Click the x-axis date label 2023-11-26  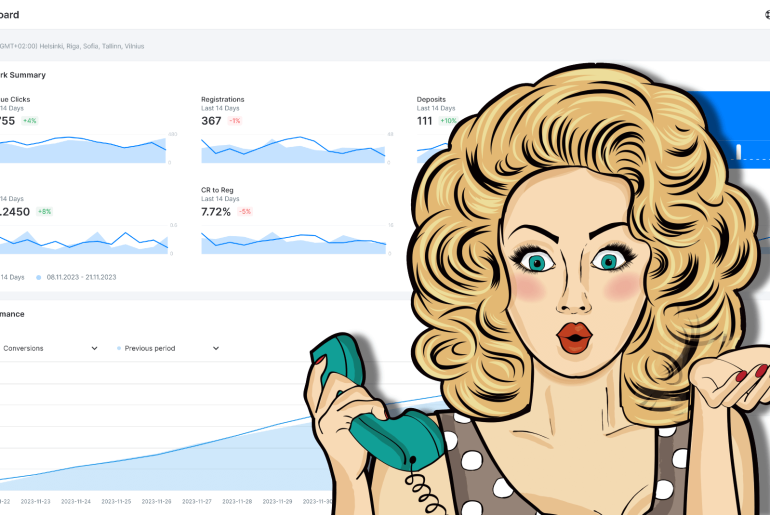[x=156, y=502]
